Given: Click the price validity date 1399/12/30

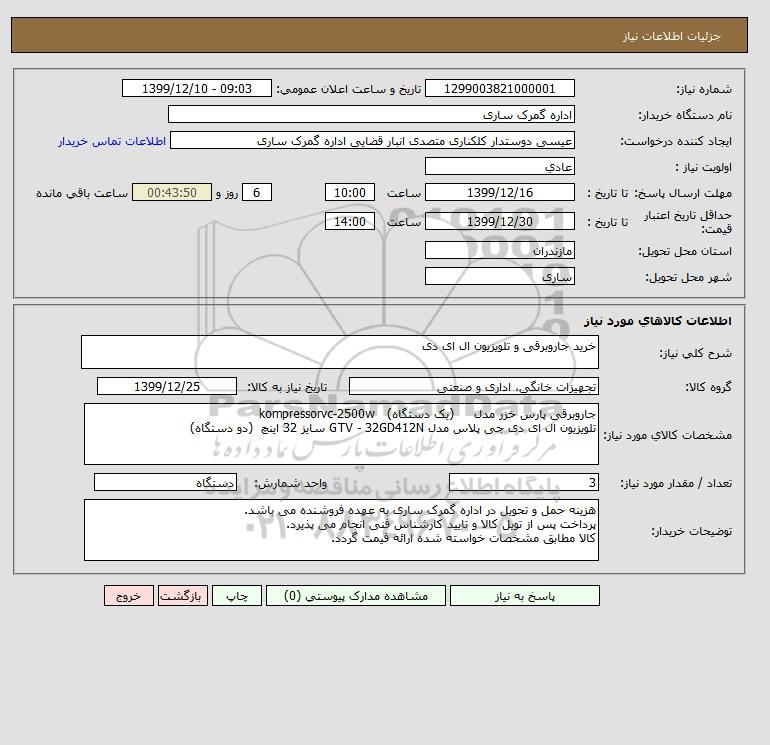Looking at the screenshot, I should pyautogui.click(x=499, y=221).
